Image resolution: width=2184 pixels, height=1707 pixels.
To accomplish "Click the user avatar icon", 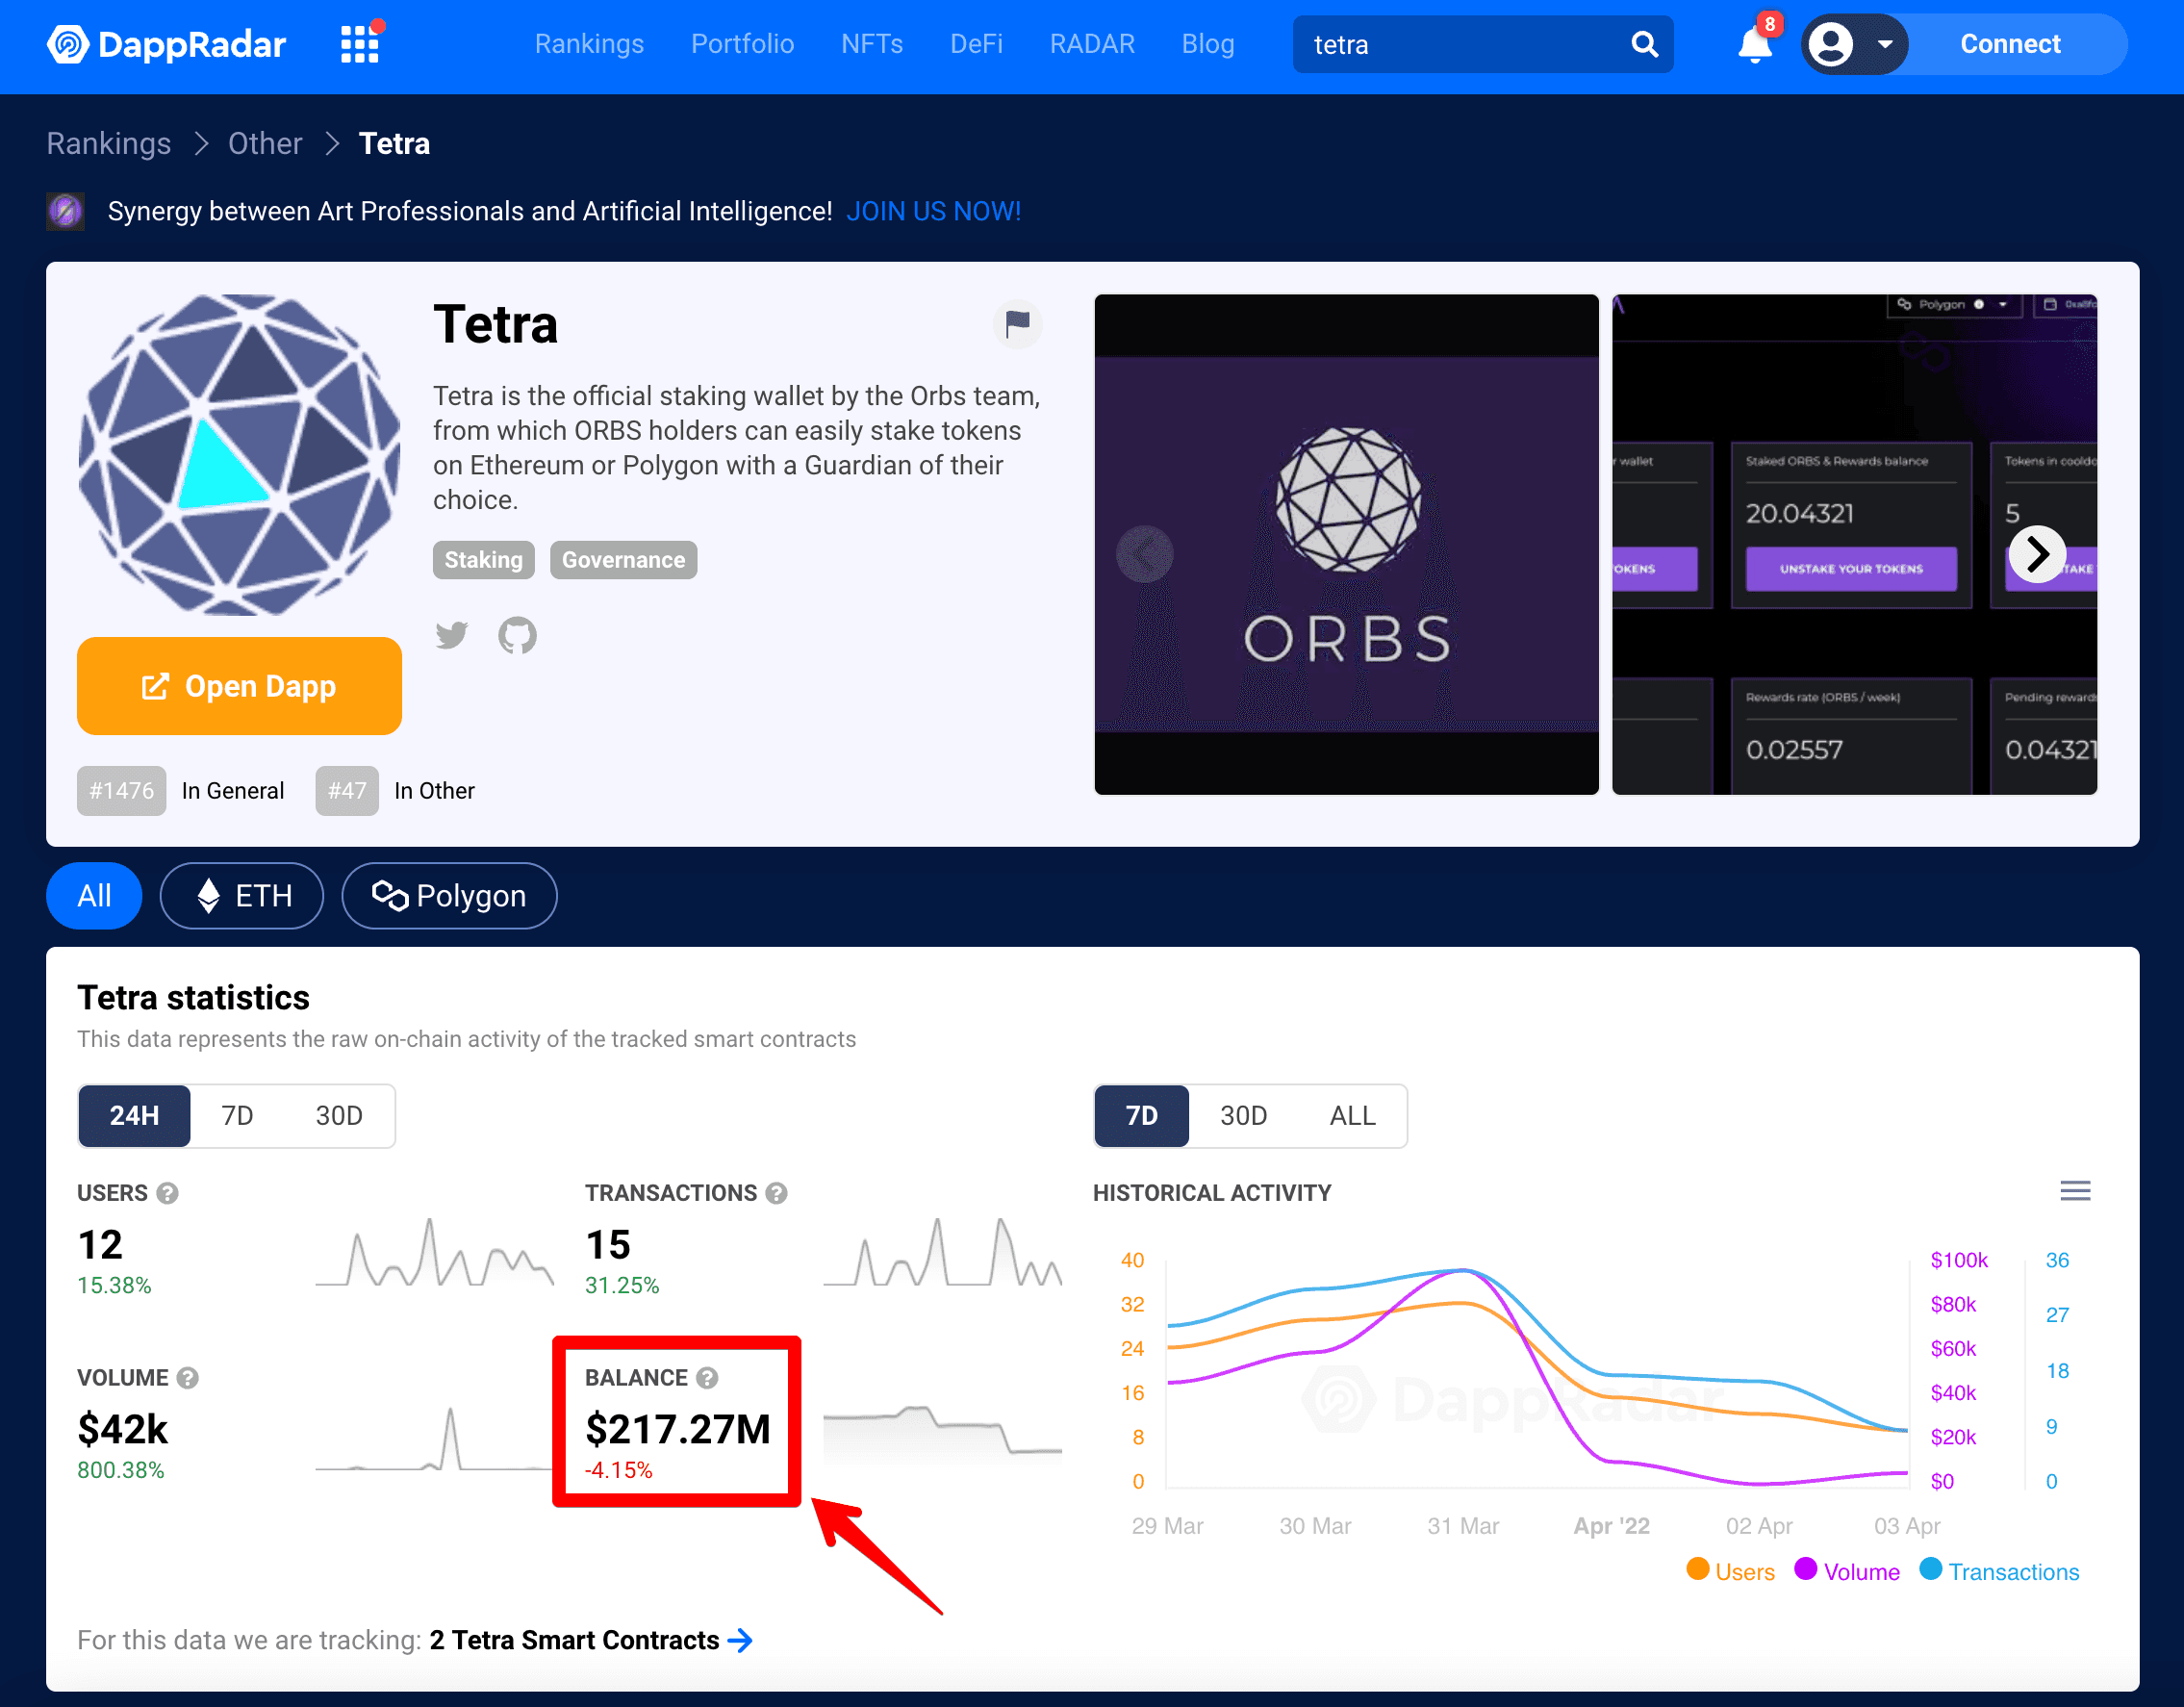I will (1831, 44).
